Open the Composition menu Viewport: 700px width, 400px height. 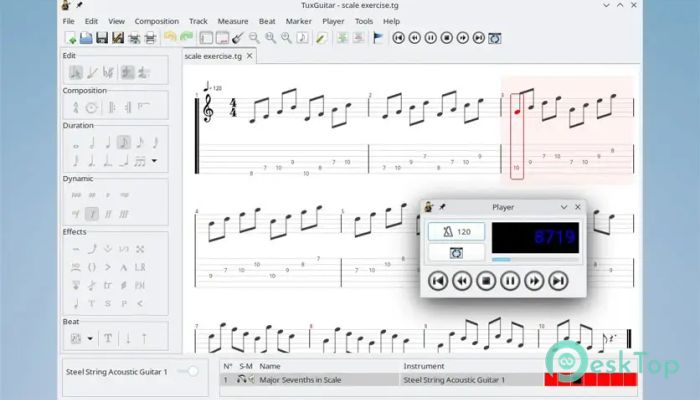pyautogui.click(x=157, y=21)
